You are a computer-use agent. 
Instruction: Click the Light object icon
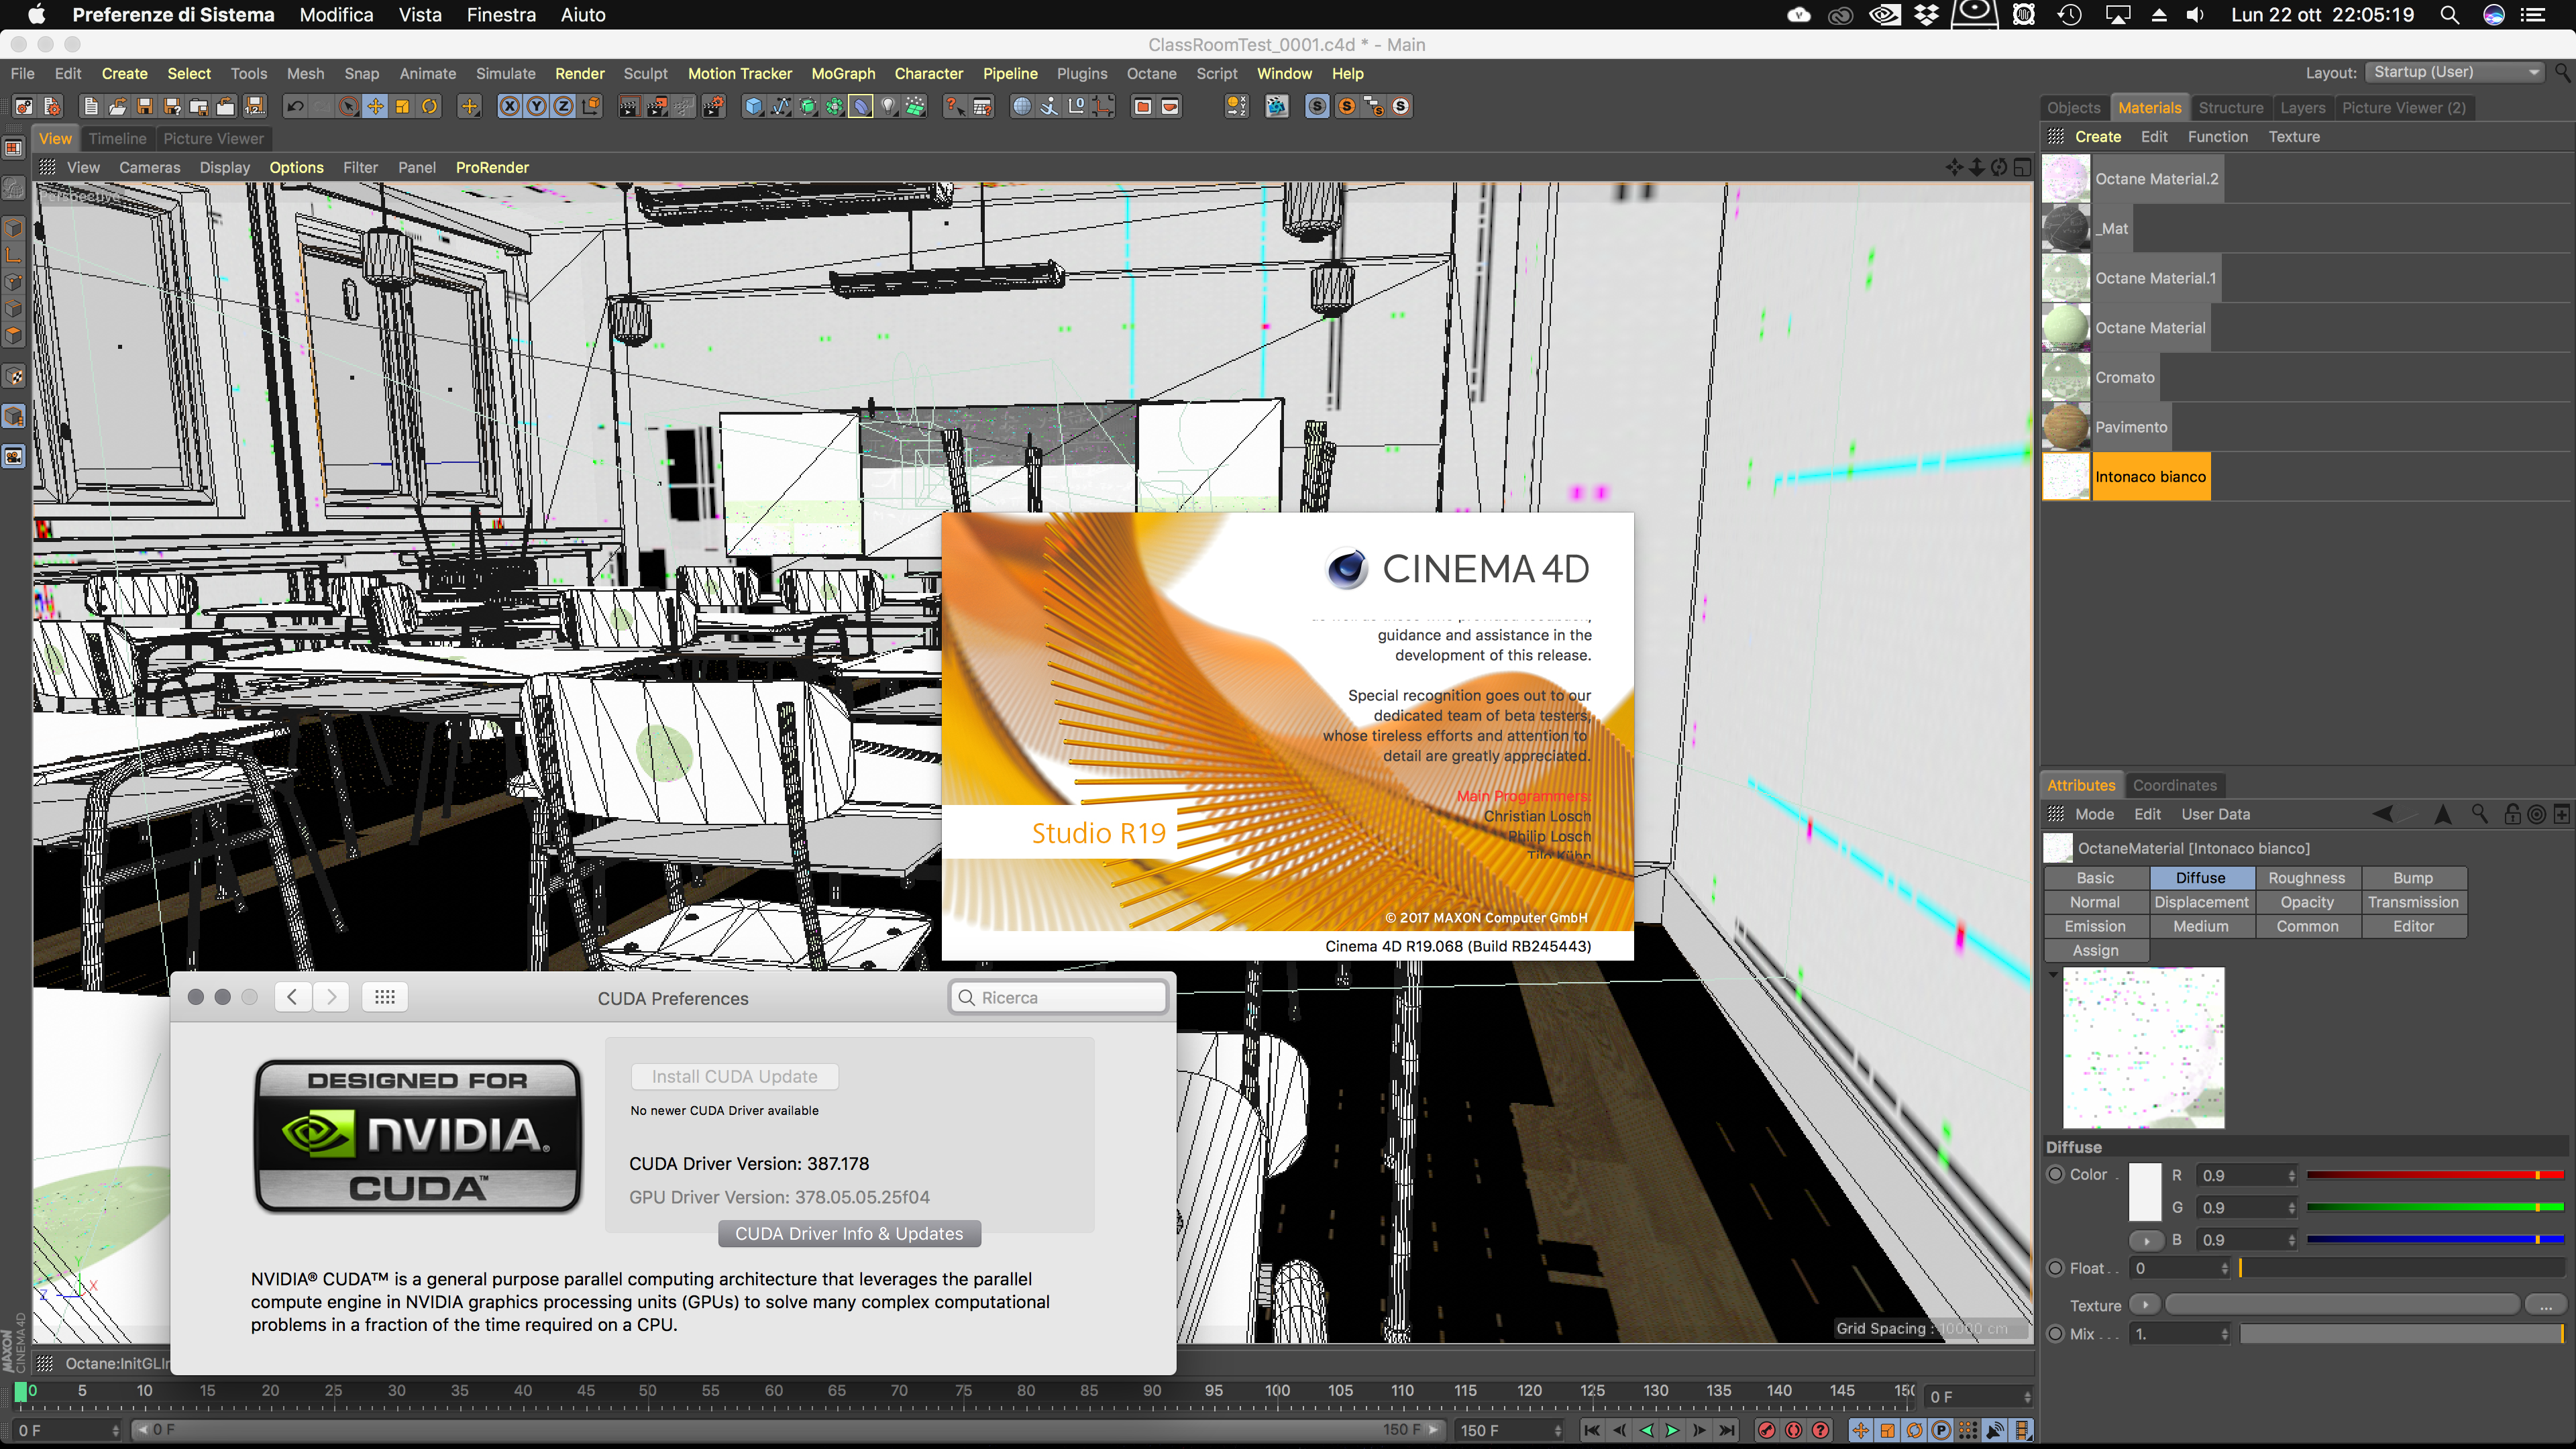tap(888, 106)
